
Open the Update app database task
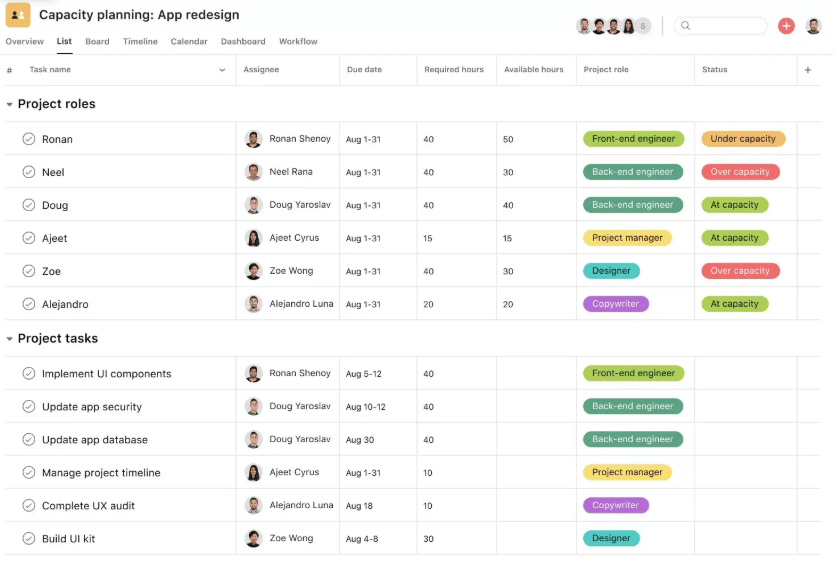point(94,440)
